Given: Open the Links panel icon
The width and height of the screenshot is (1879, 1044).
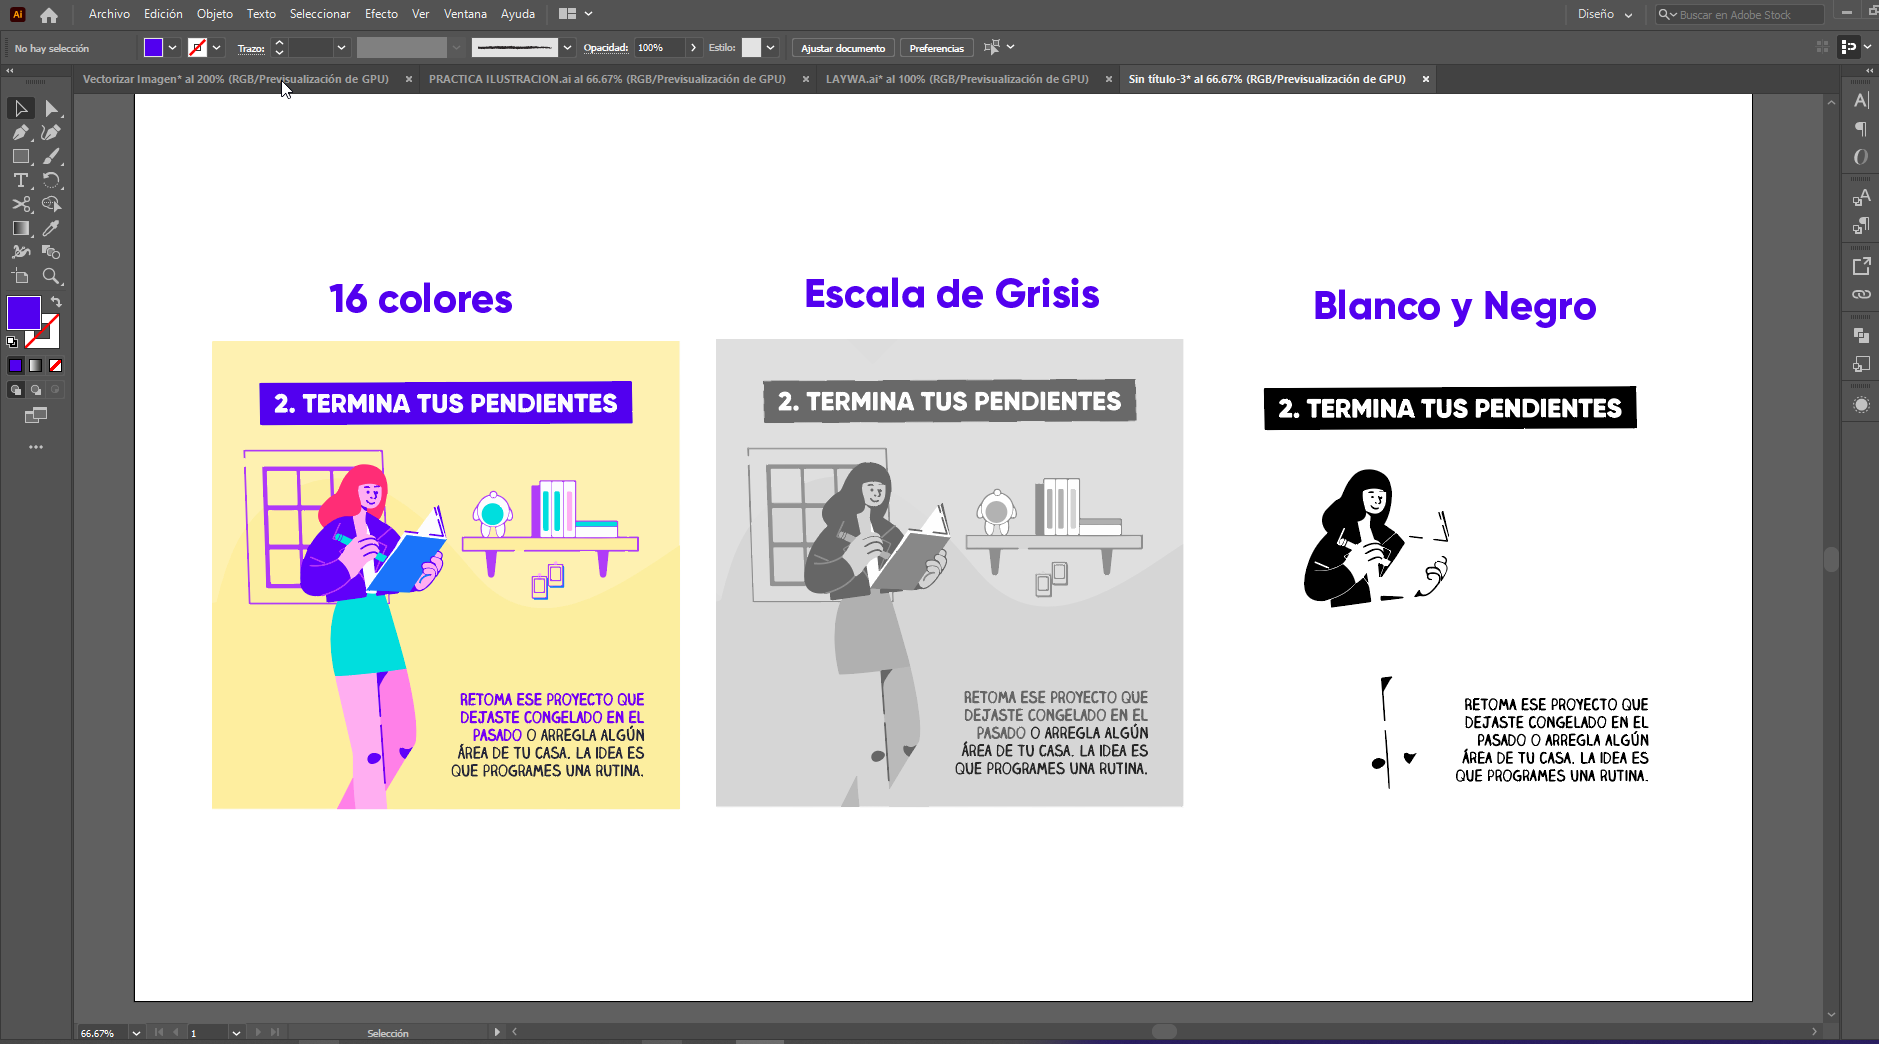Looking at the screenshot, I should pos(1861,295).
